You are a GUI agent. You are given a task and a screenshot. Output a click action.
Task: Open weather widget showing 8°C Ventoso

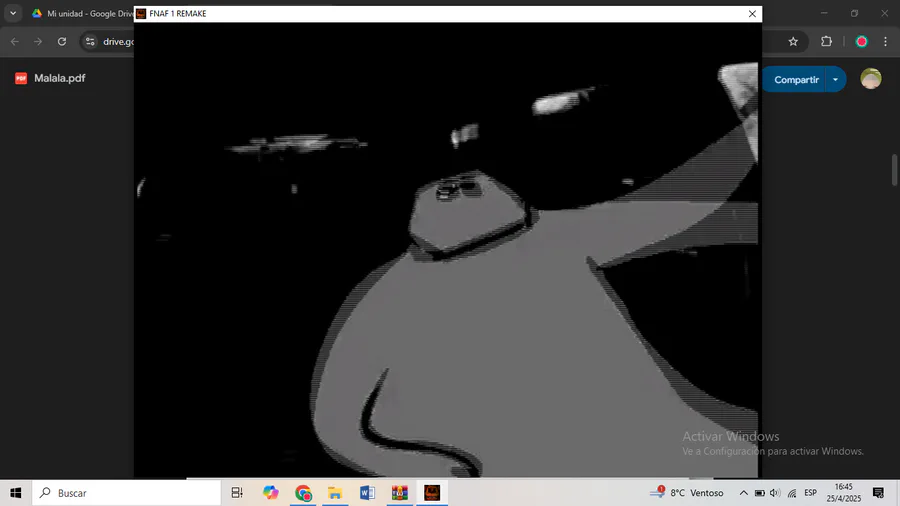click(x=686, y=493)
